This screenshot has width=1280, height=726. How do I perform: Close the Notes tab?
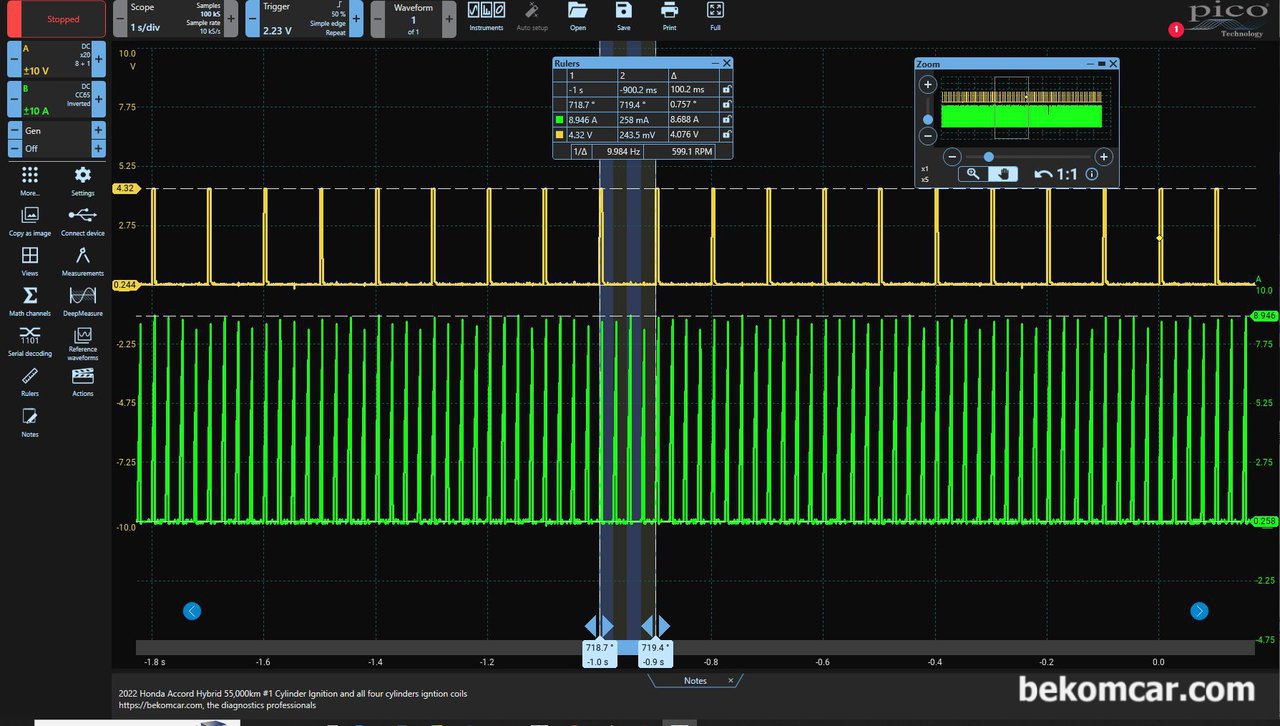coord(730,681)
